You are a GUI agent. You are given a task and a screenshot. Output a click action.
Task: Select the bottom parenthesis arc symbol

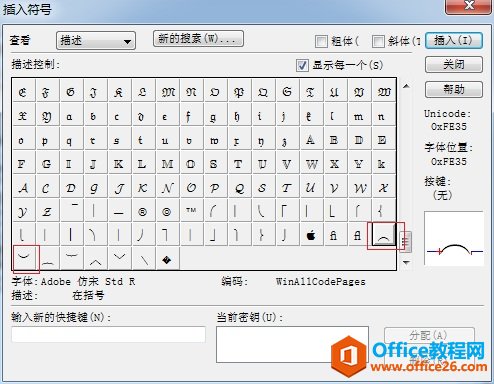coord(24,257)
